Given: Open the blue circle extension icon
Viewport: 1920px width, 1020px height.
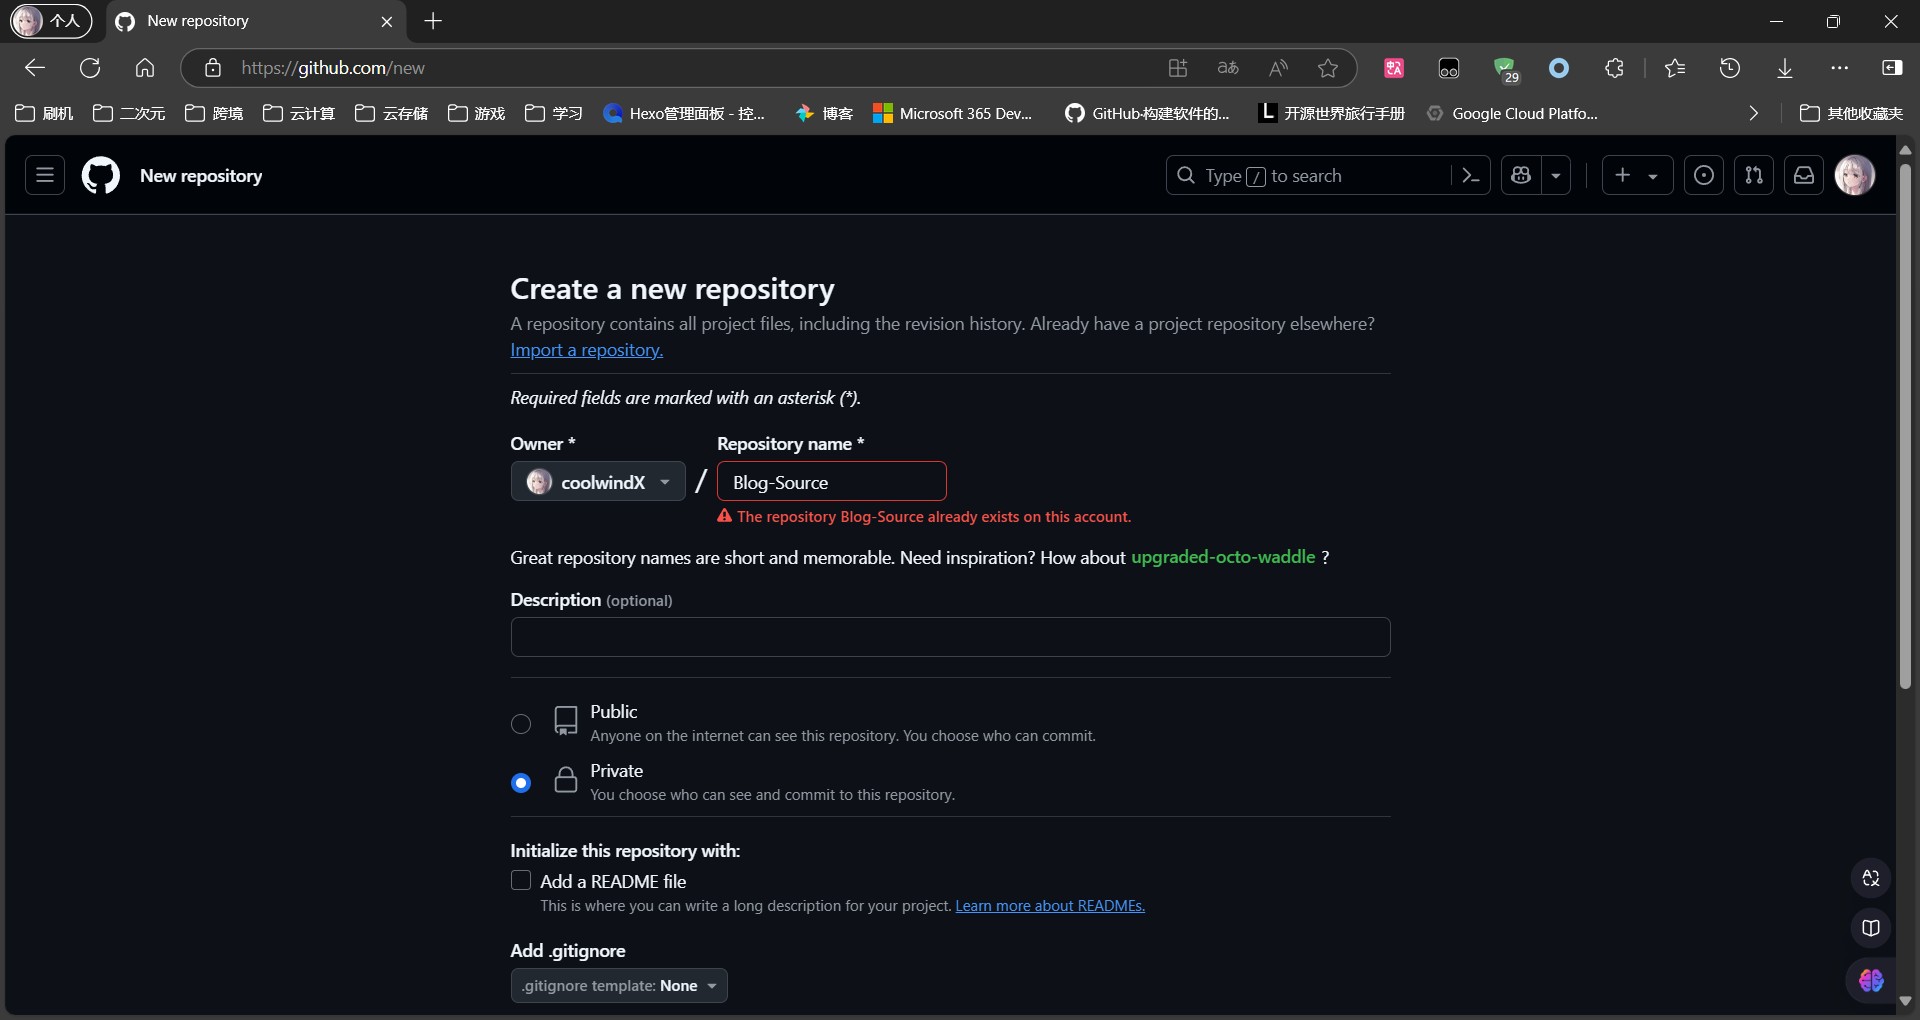Looking at the screenshot, I should [1559, 68].
